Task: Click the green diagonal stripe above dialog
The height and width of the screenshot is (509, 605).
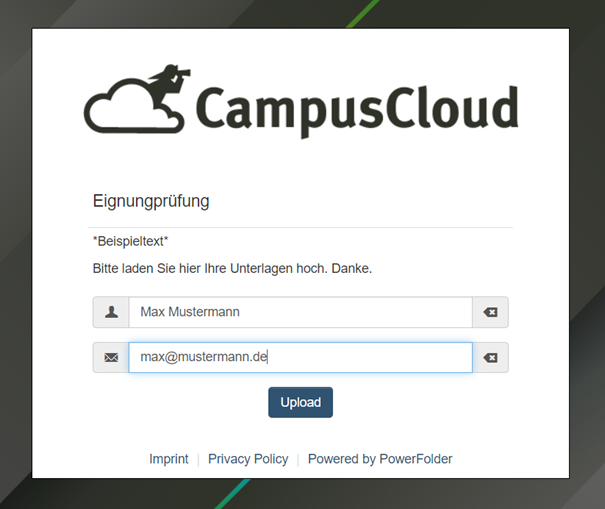Action: (x=363, y=14)
